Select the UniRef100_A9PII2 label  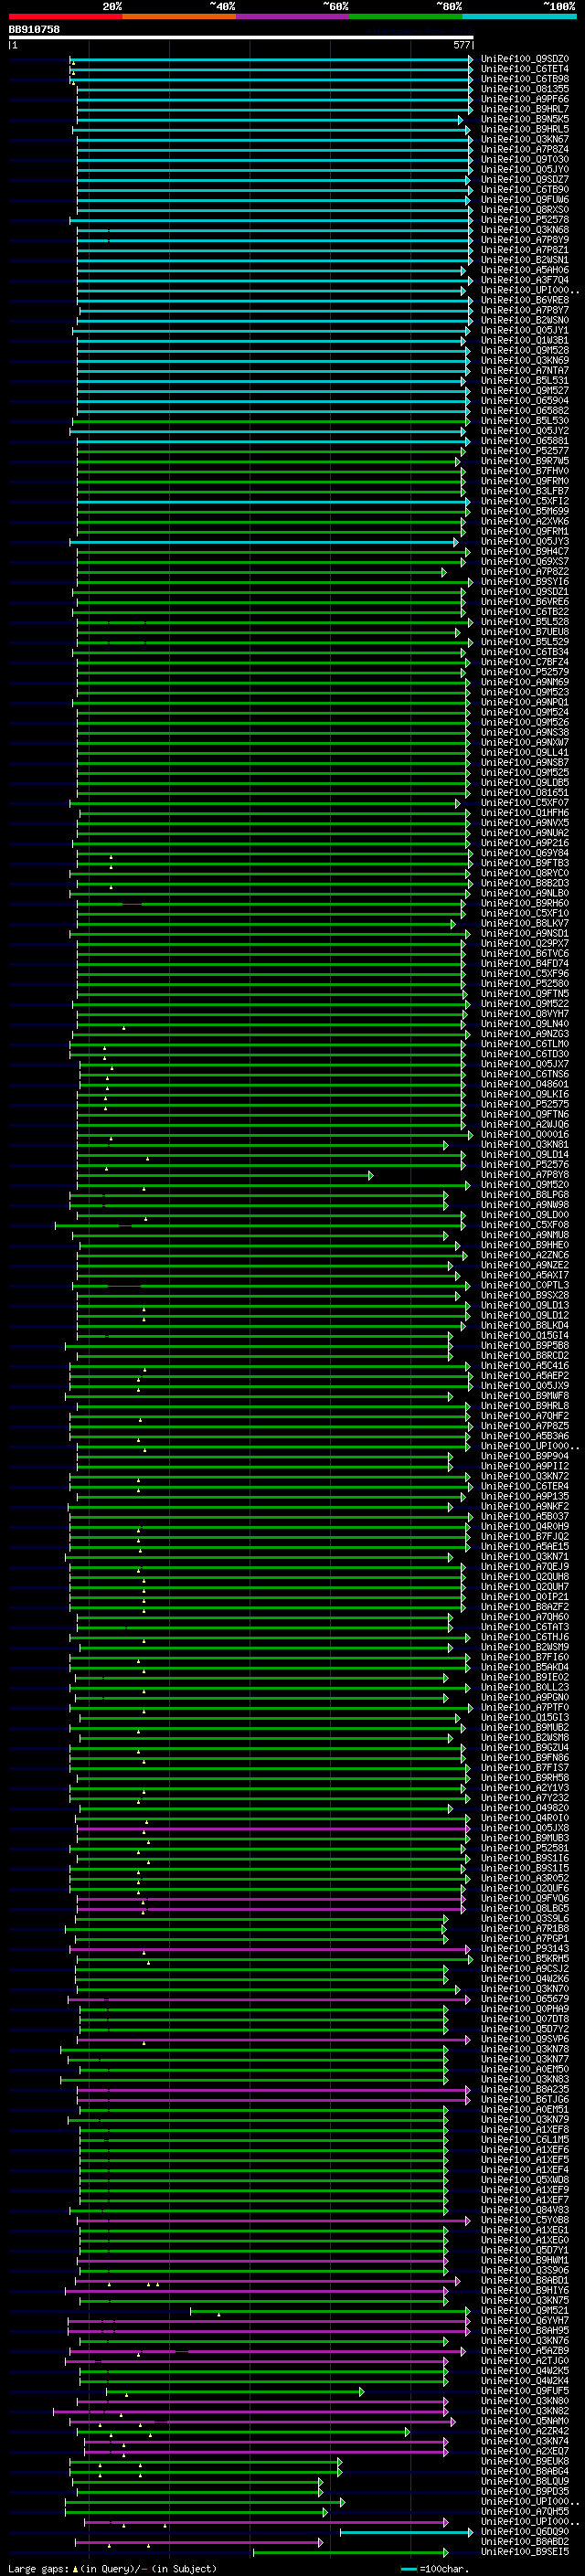click(525, 1467)
